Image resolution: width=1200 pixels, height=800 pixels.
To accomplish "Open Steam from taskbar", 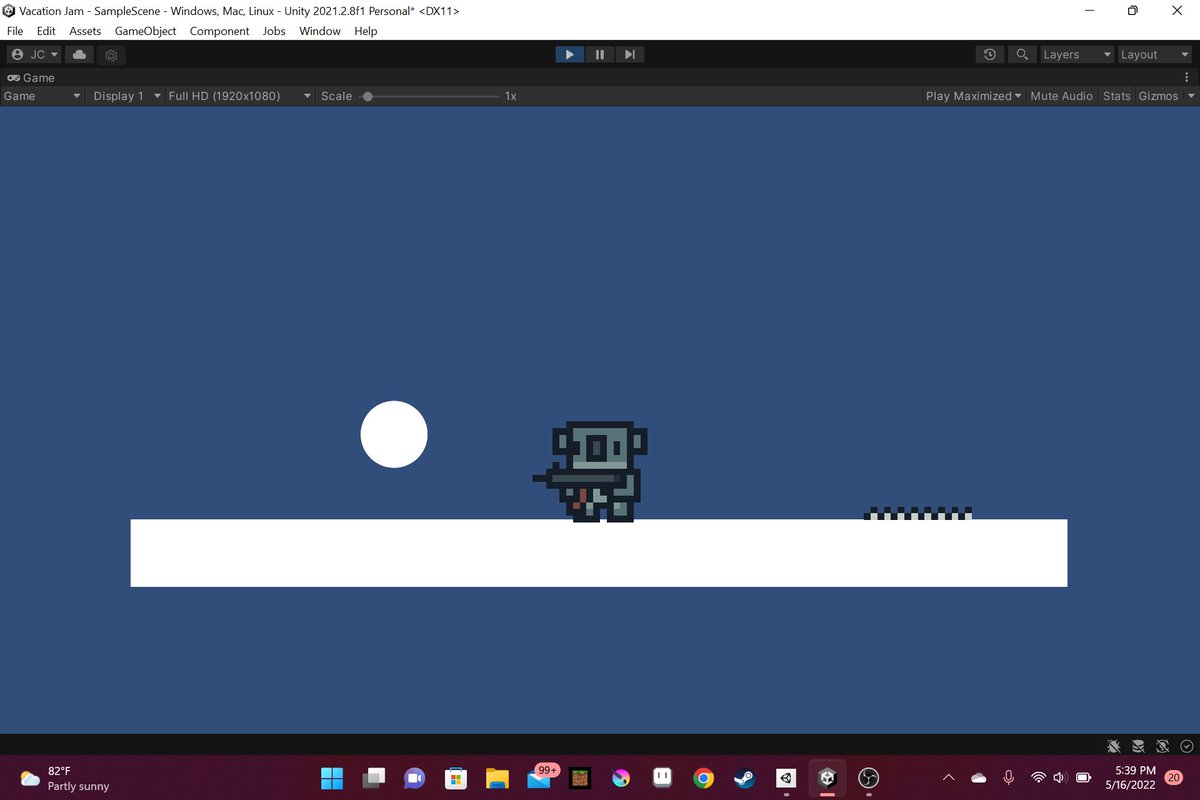I will coord(745,778).
